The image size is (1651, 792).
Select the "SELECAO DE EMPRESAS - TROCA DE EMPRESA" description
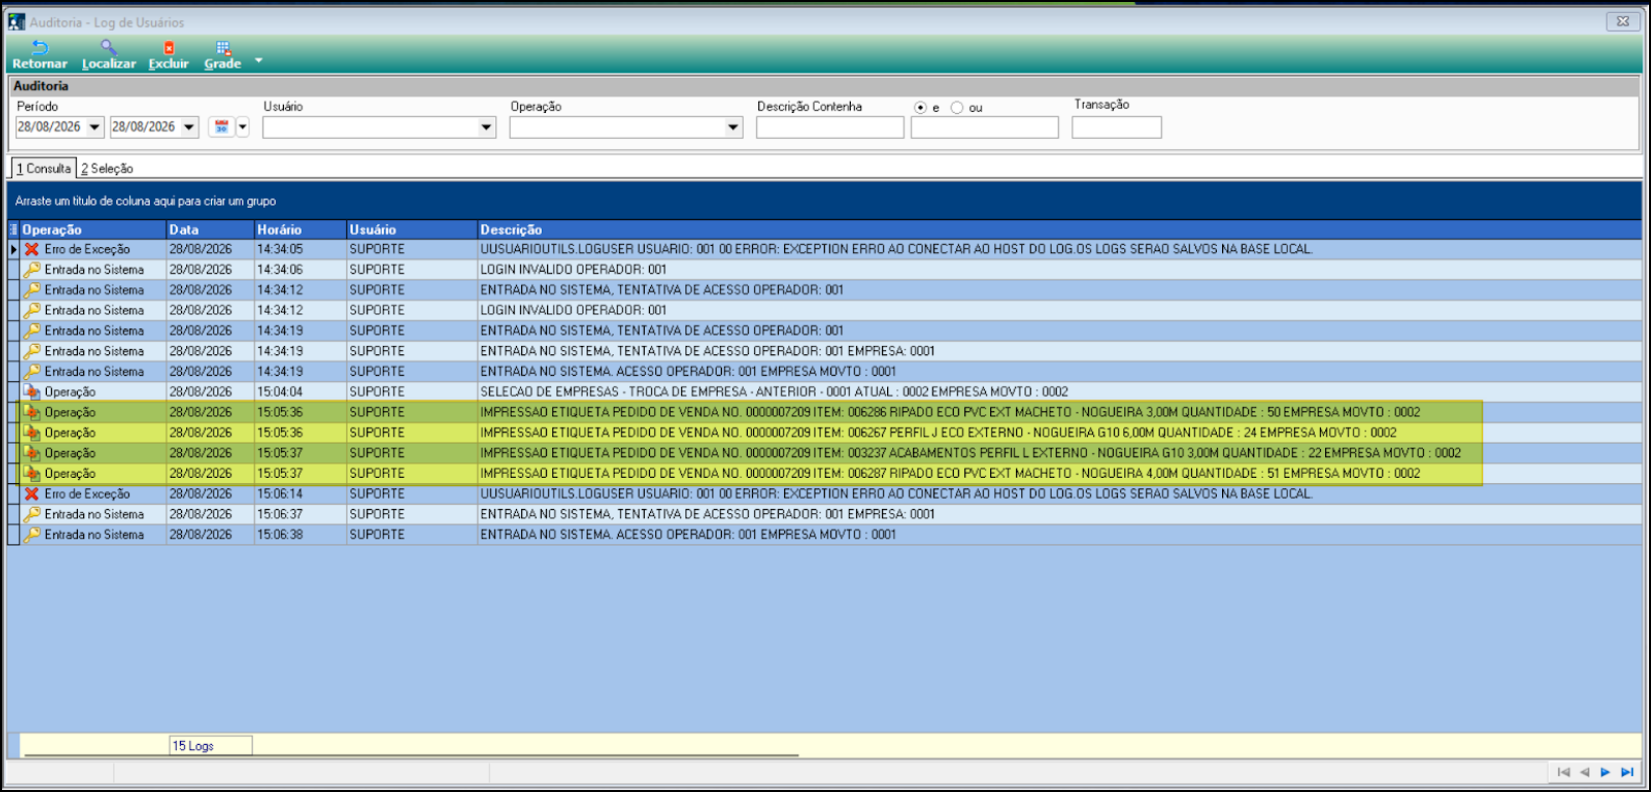pyautogui.click(x=774, y=392)
